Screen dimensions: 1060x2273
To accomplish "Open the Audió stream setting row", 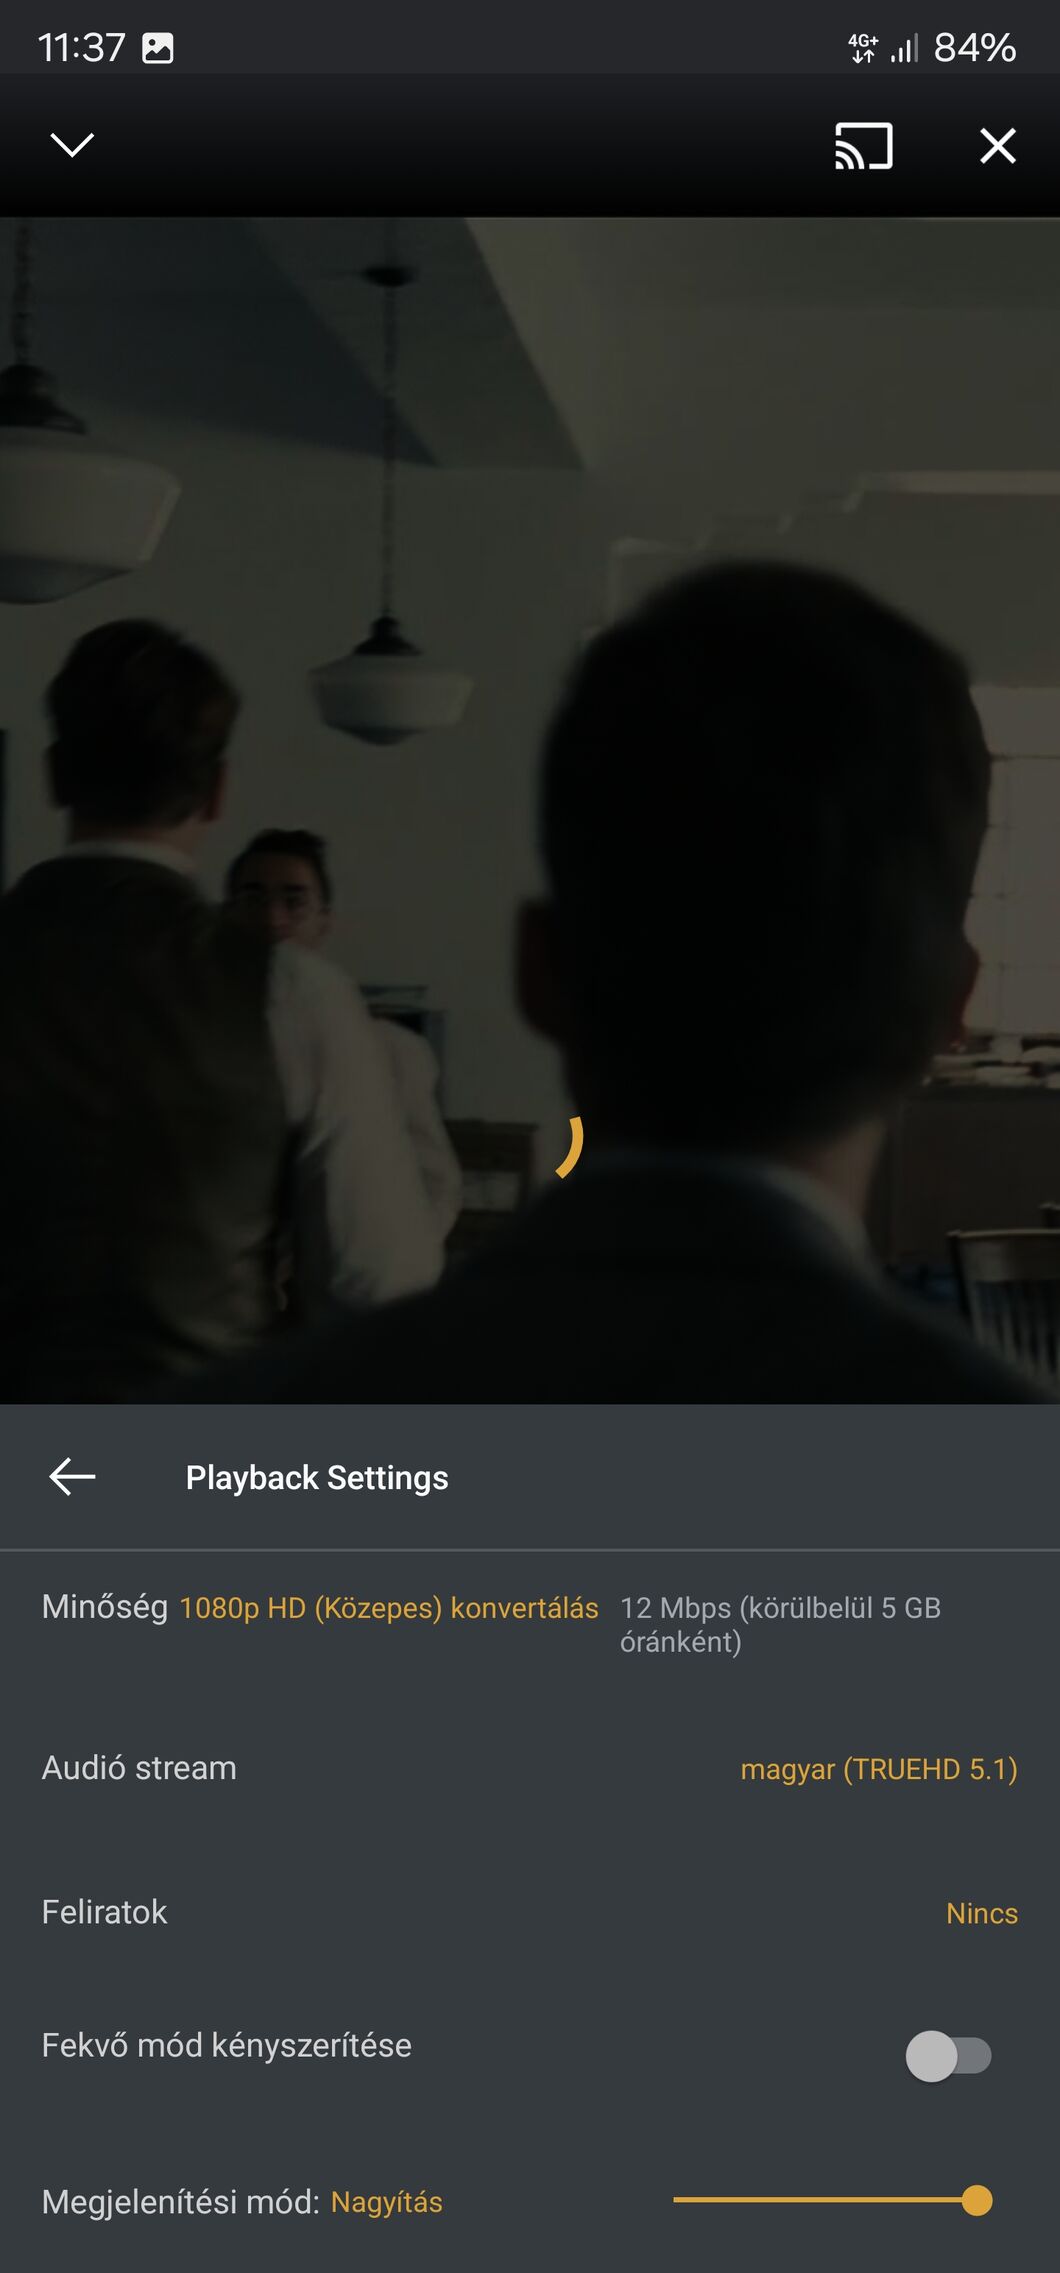I will point(530,1768).
